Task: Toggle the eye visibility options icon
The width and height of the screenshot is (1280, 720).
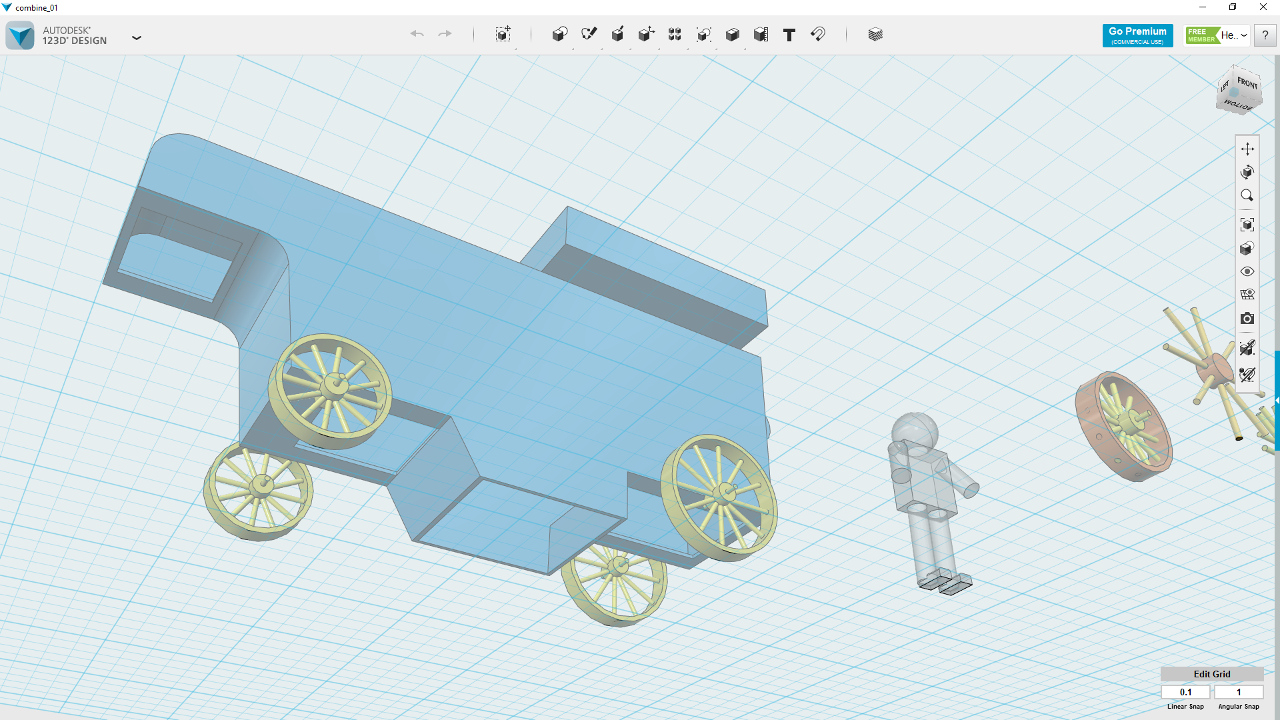Action: (1247, 271)
